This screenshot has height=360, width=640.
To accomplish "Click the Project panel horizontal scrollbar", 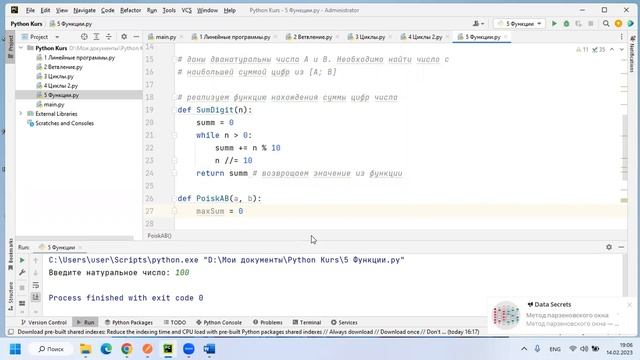I will coord(75,237).
